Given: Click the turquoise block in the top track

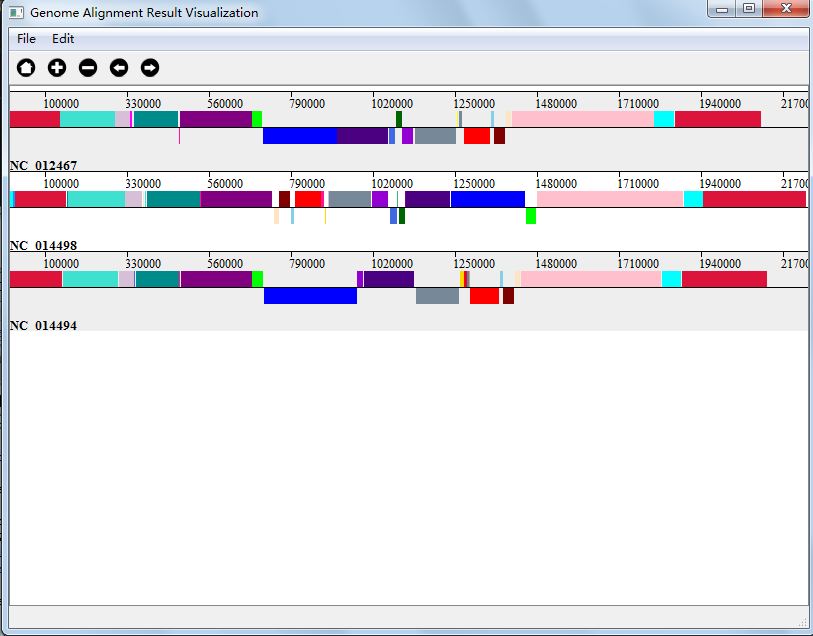Looking at the screenshot, I should pos(88,119).
